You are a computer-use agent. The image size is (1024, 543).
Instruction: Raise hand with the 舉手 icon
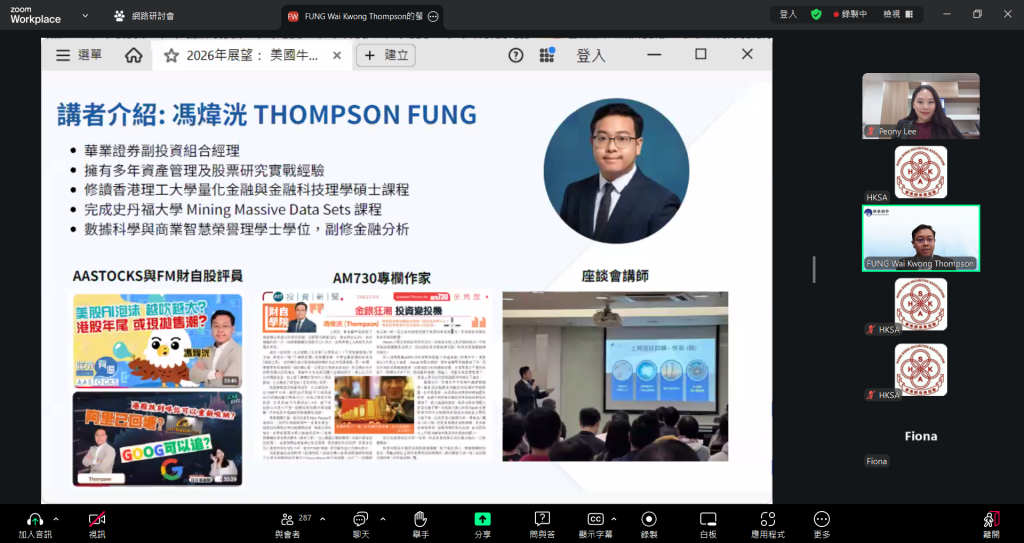coord(421,520)
